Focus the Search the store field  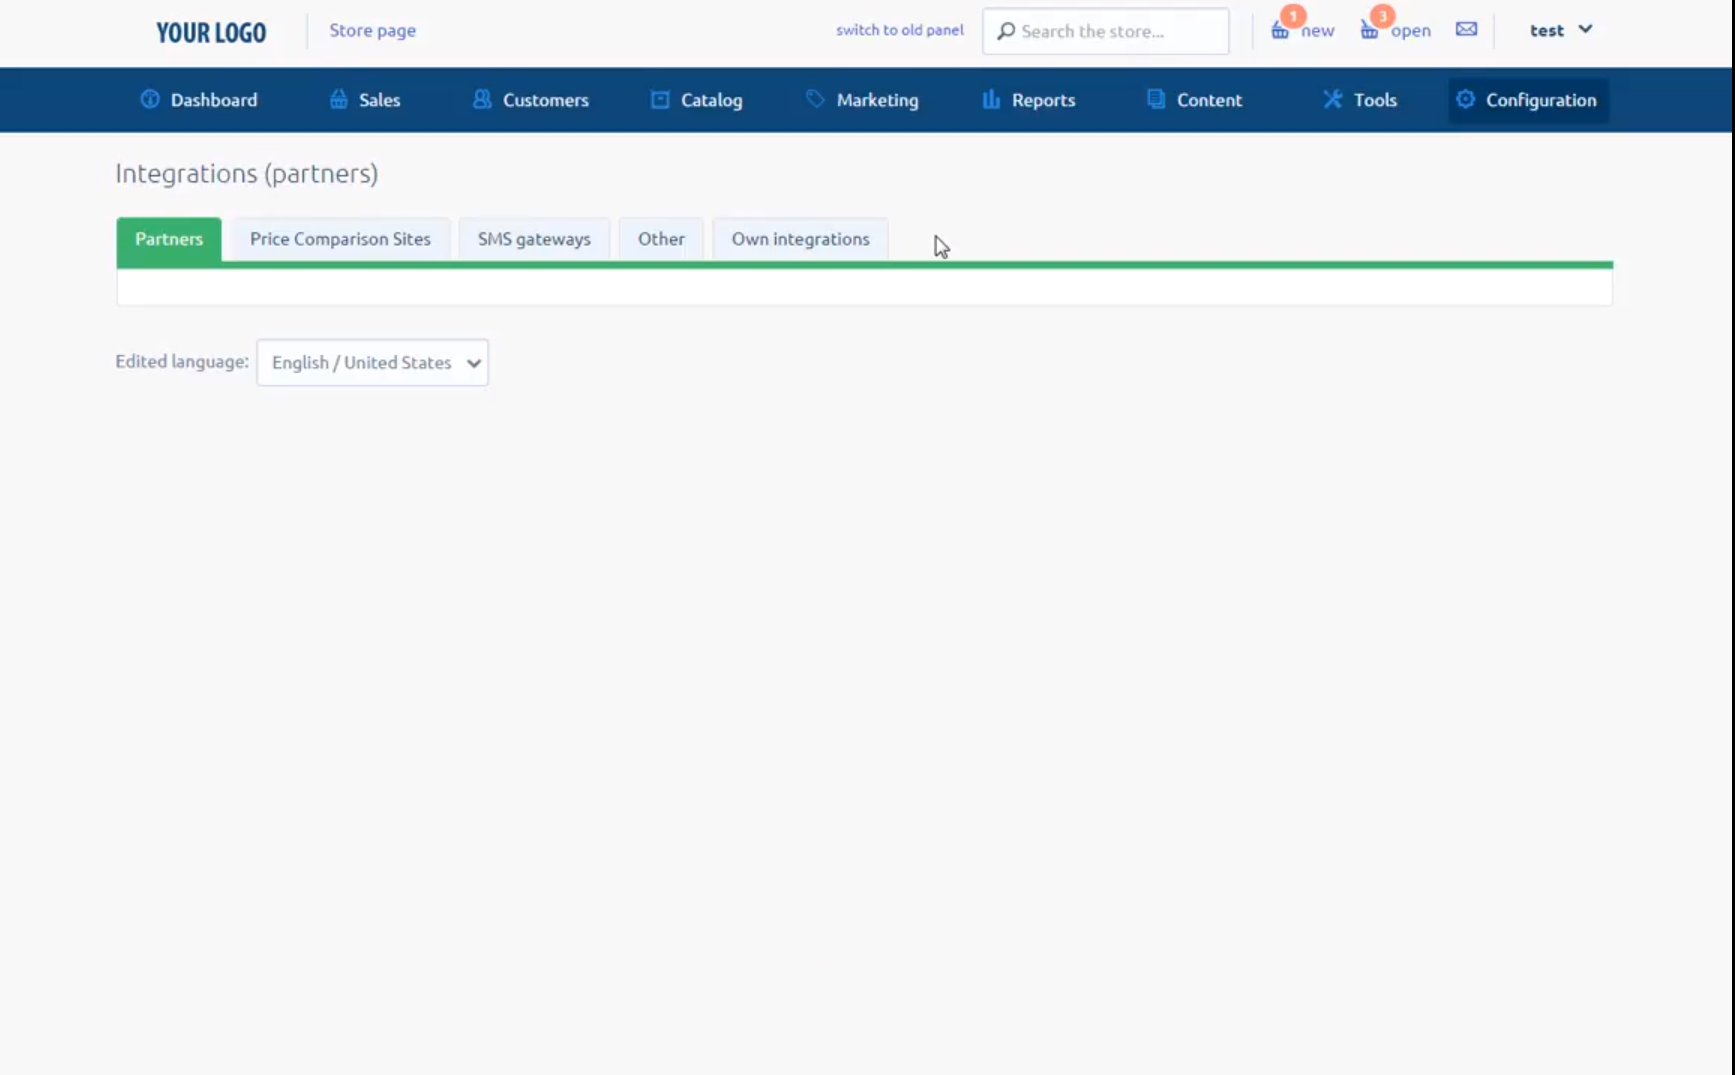pos(1106,31)
